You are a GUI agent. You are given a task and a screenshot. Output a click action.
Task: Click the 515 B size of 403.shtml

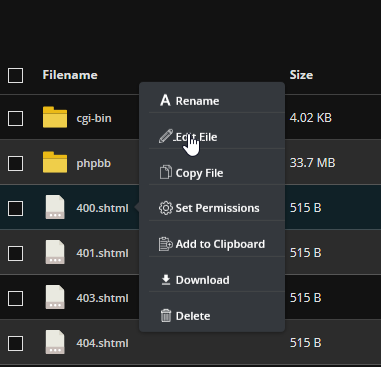tap(305, 298)
